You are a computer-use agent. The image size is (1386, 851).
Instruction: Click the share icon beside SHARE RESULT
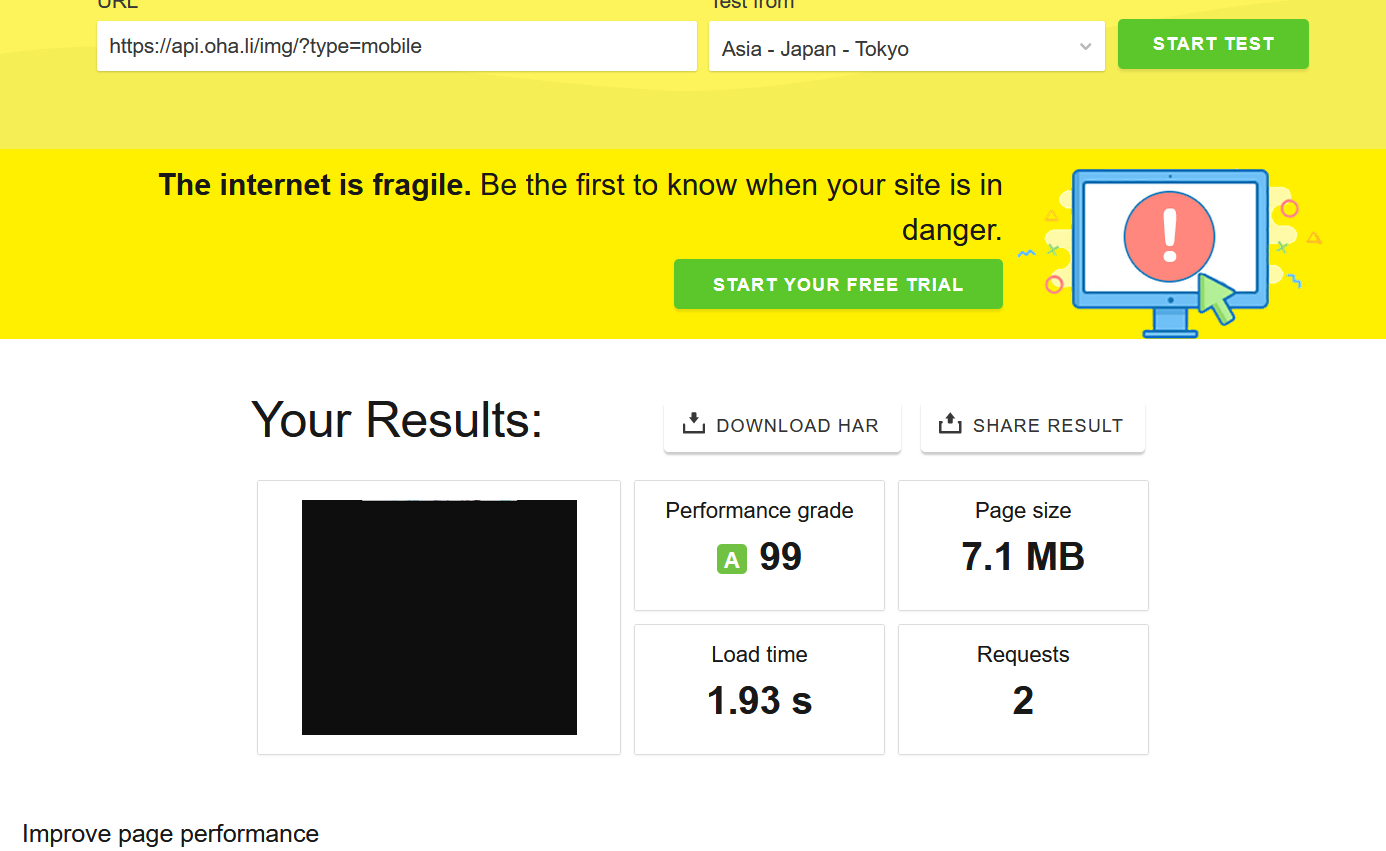click(950, 424)
